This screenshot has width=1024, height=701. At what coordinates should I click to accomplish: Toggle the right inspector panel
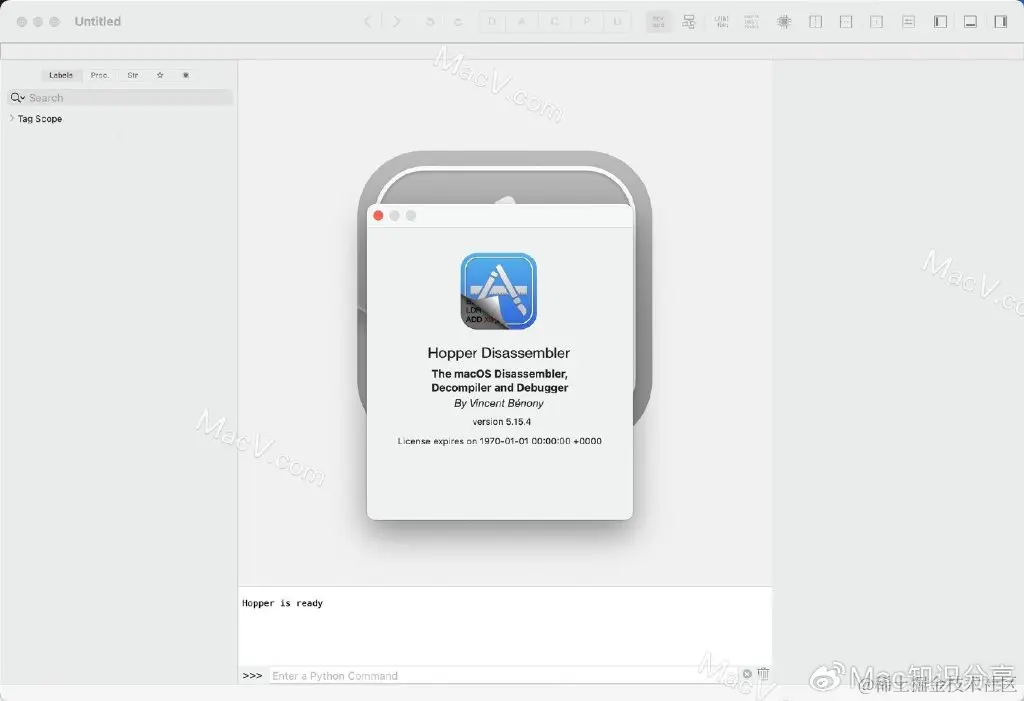coord(1000,22)
